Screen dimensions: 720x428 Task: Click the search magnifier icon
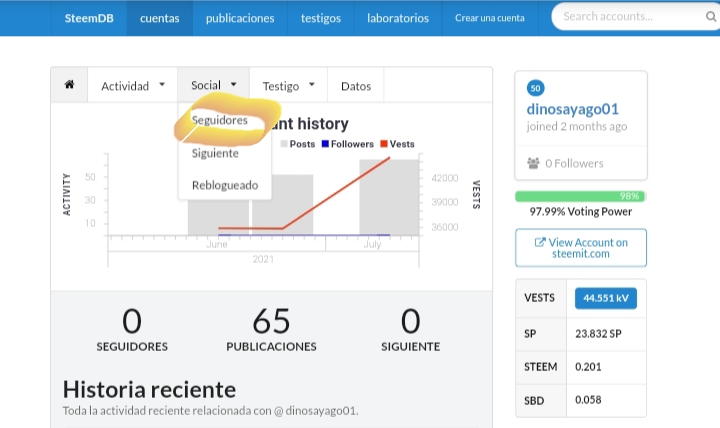[710, 17]
